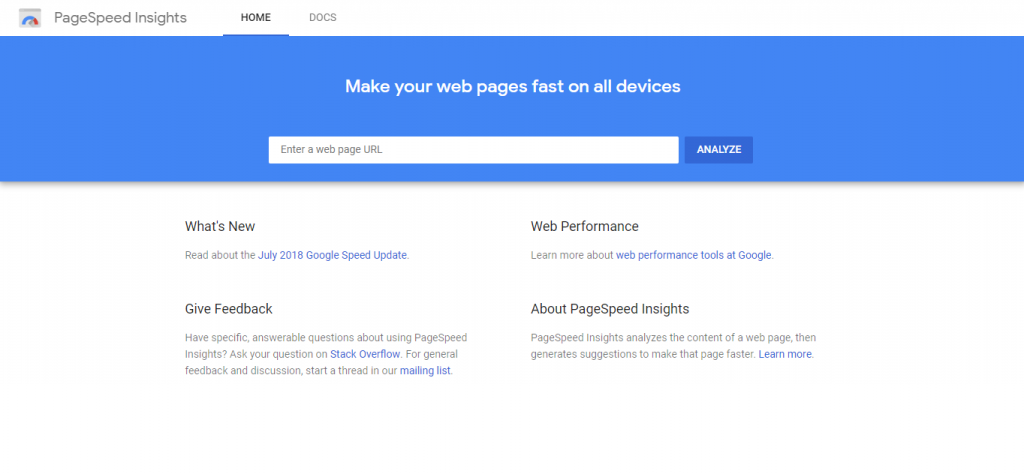This screenshot has width=1024, height=474.
Task: Click the About PageSpeed Insights heading
Action: click(609, 308)
